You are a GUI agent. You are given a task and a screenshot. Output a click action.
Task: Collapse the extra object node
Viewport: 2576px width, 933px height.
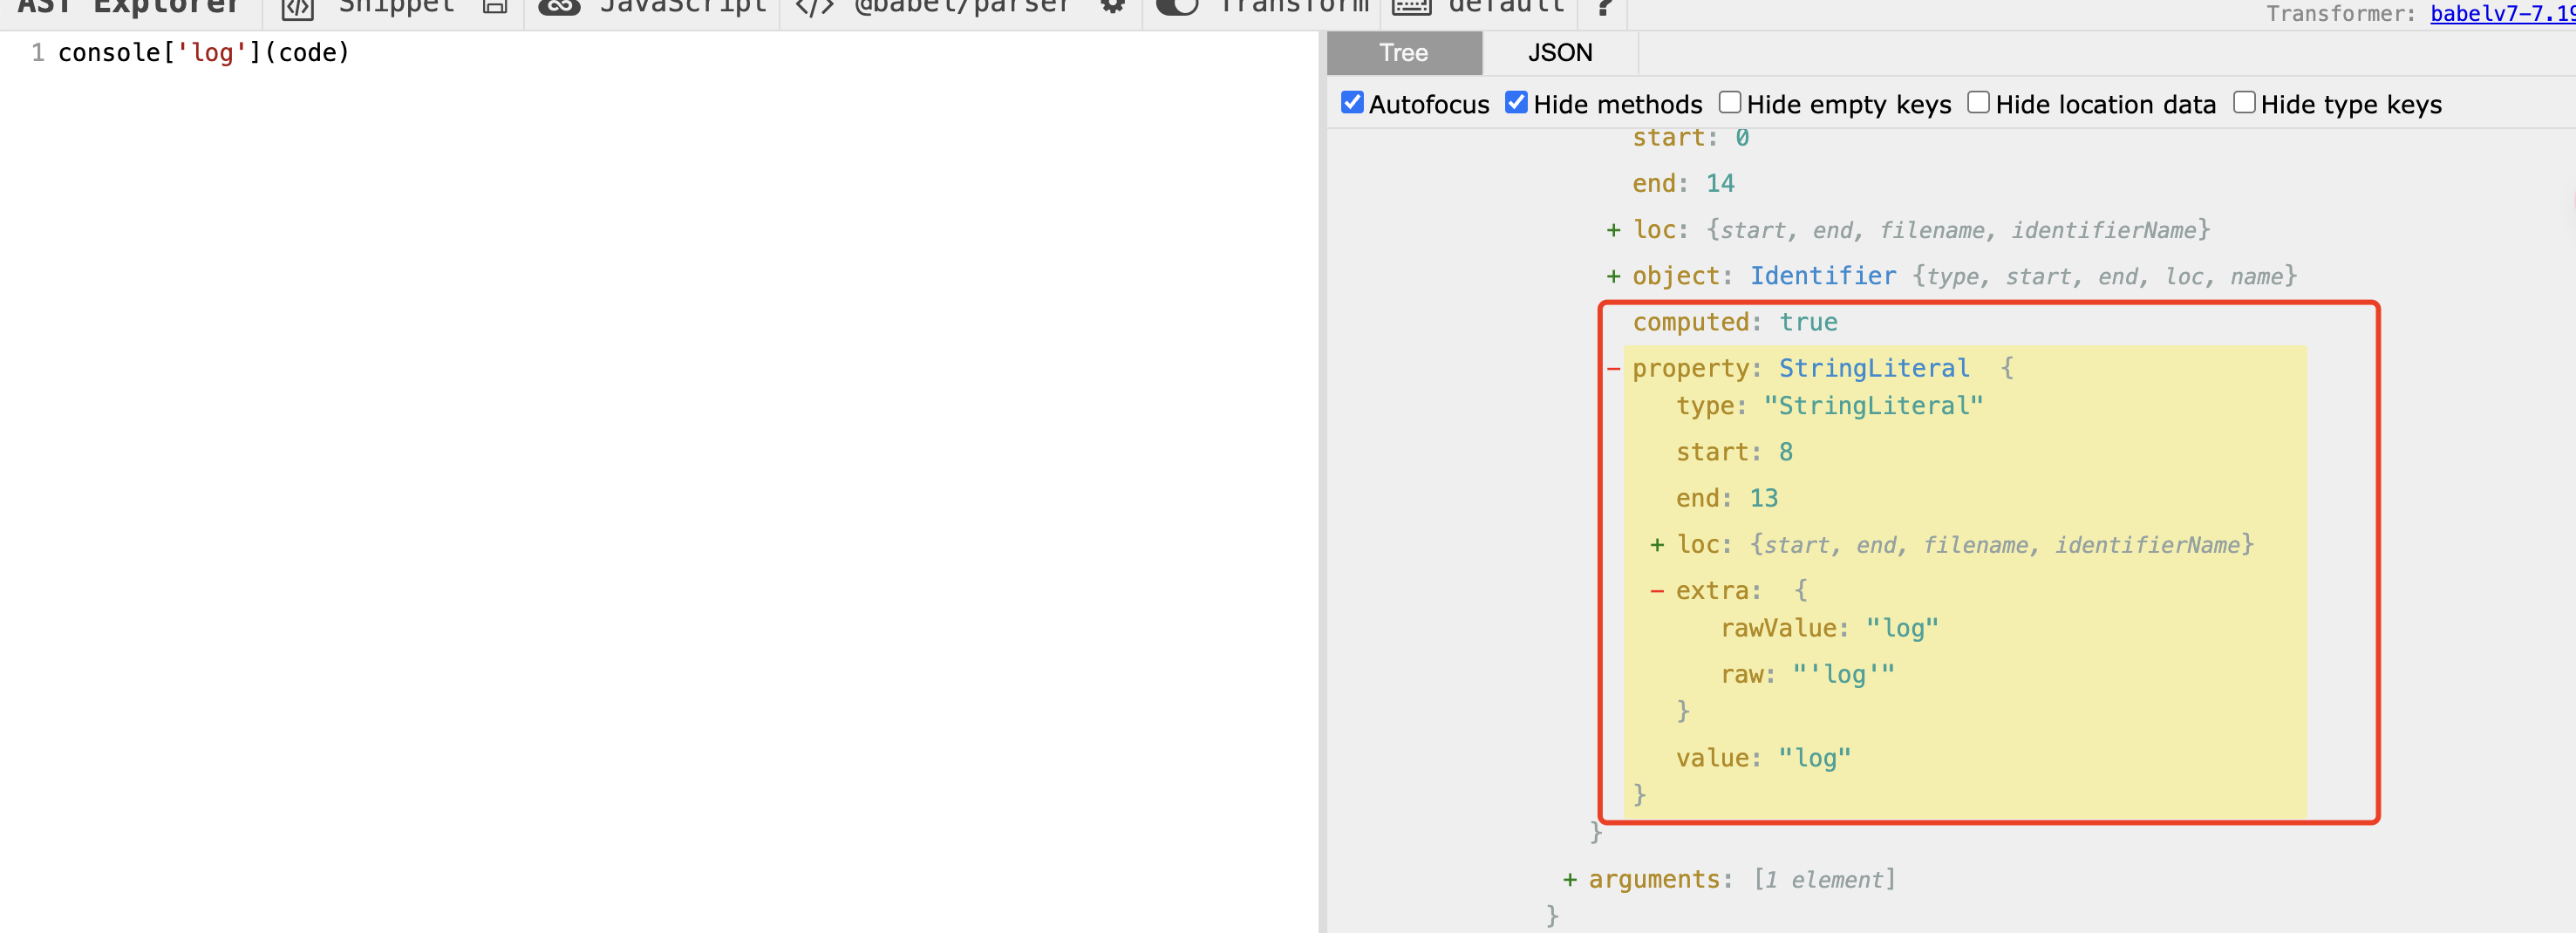[x=1657, y=591]
